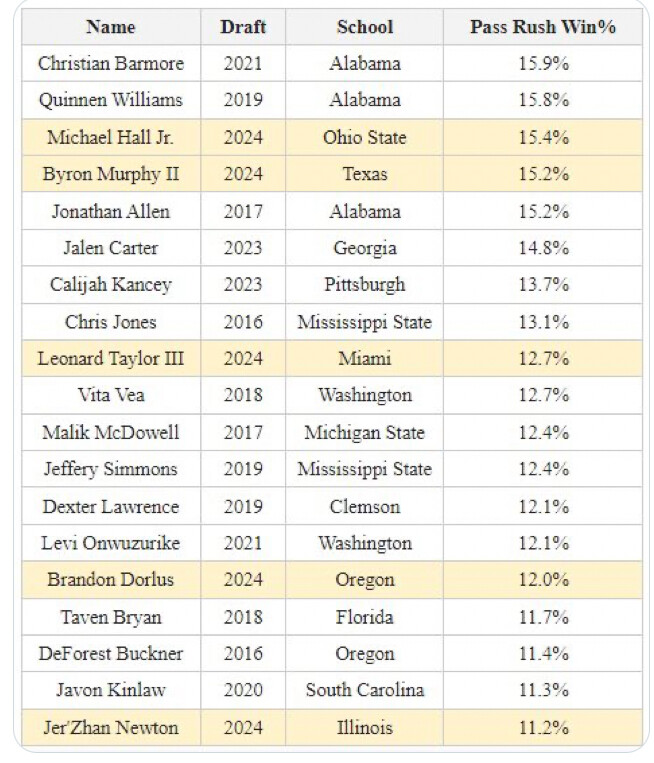Image resolution: width=654 pixels, height=763 pixels.
Task: Select Jonathan Allen's name
Action: 110,211
